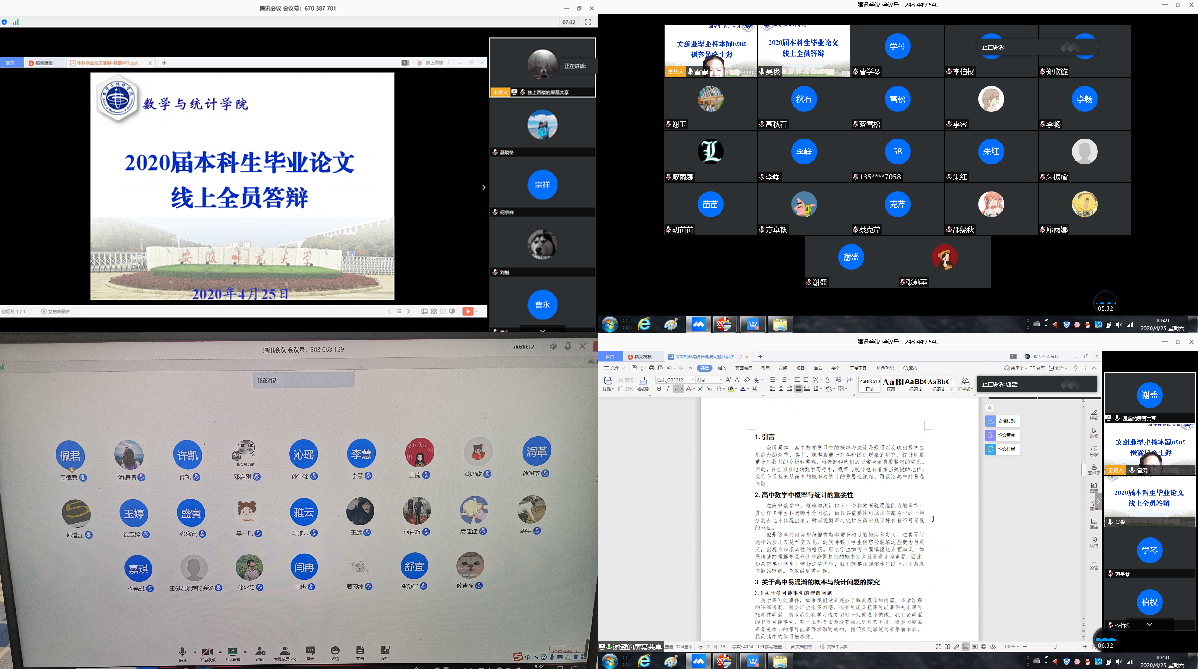Open the chat icon in photographed meeting toolbar
1198x669 pixels.
pyautogui.click(x=310, y=652)
